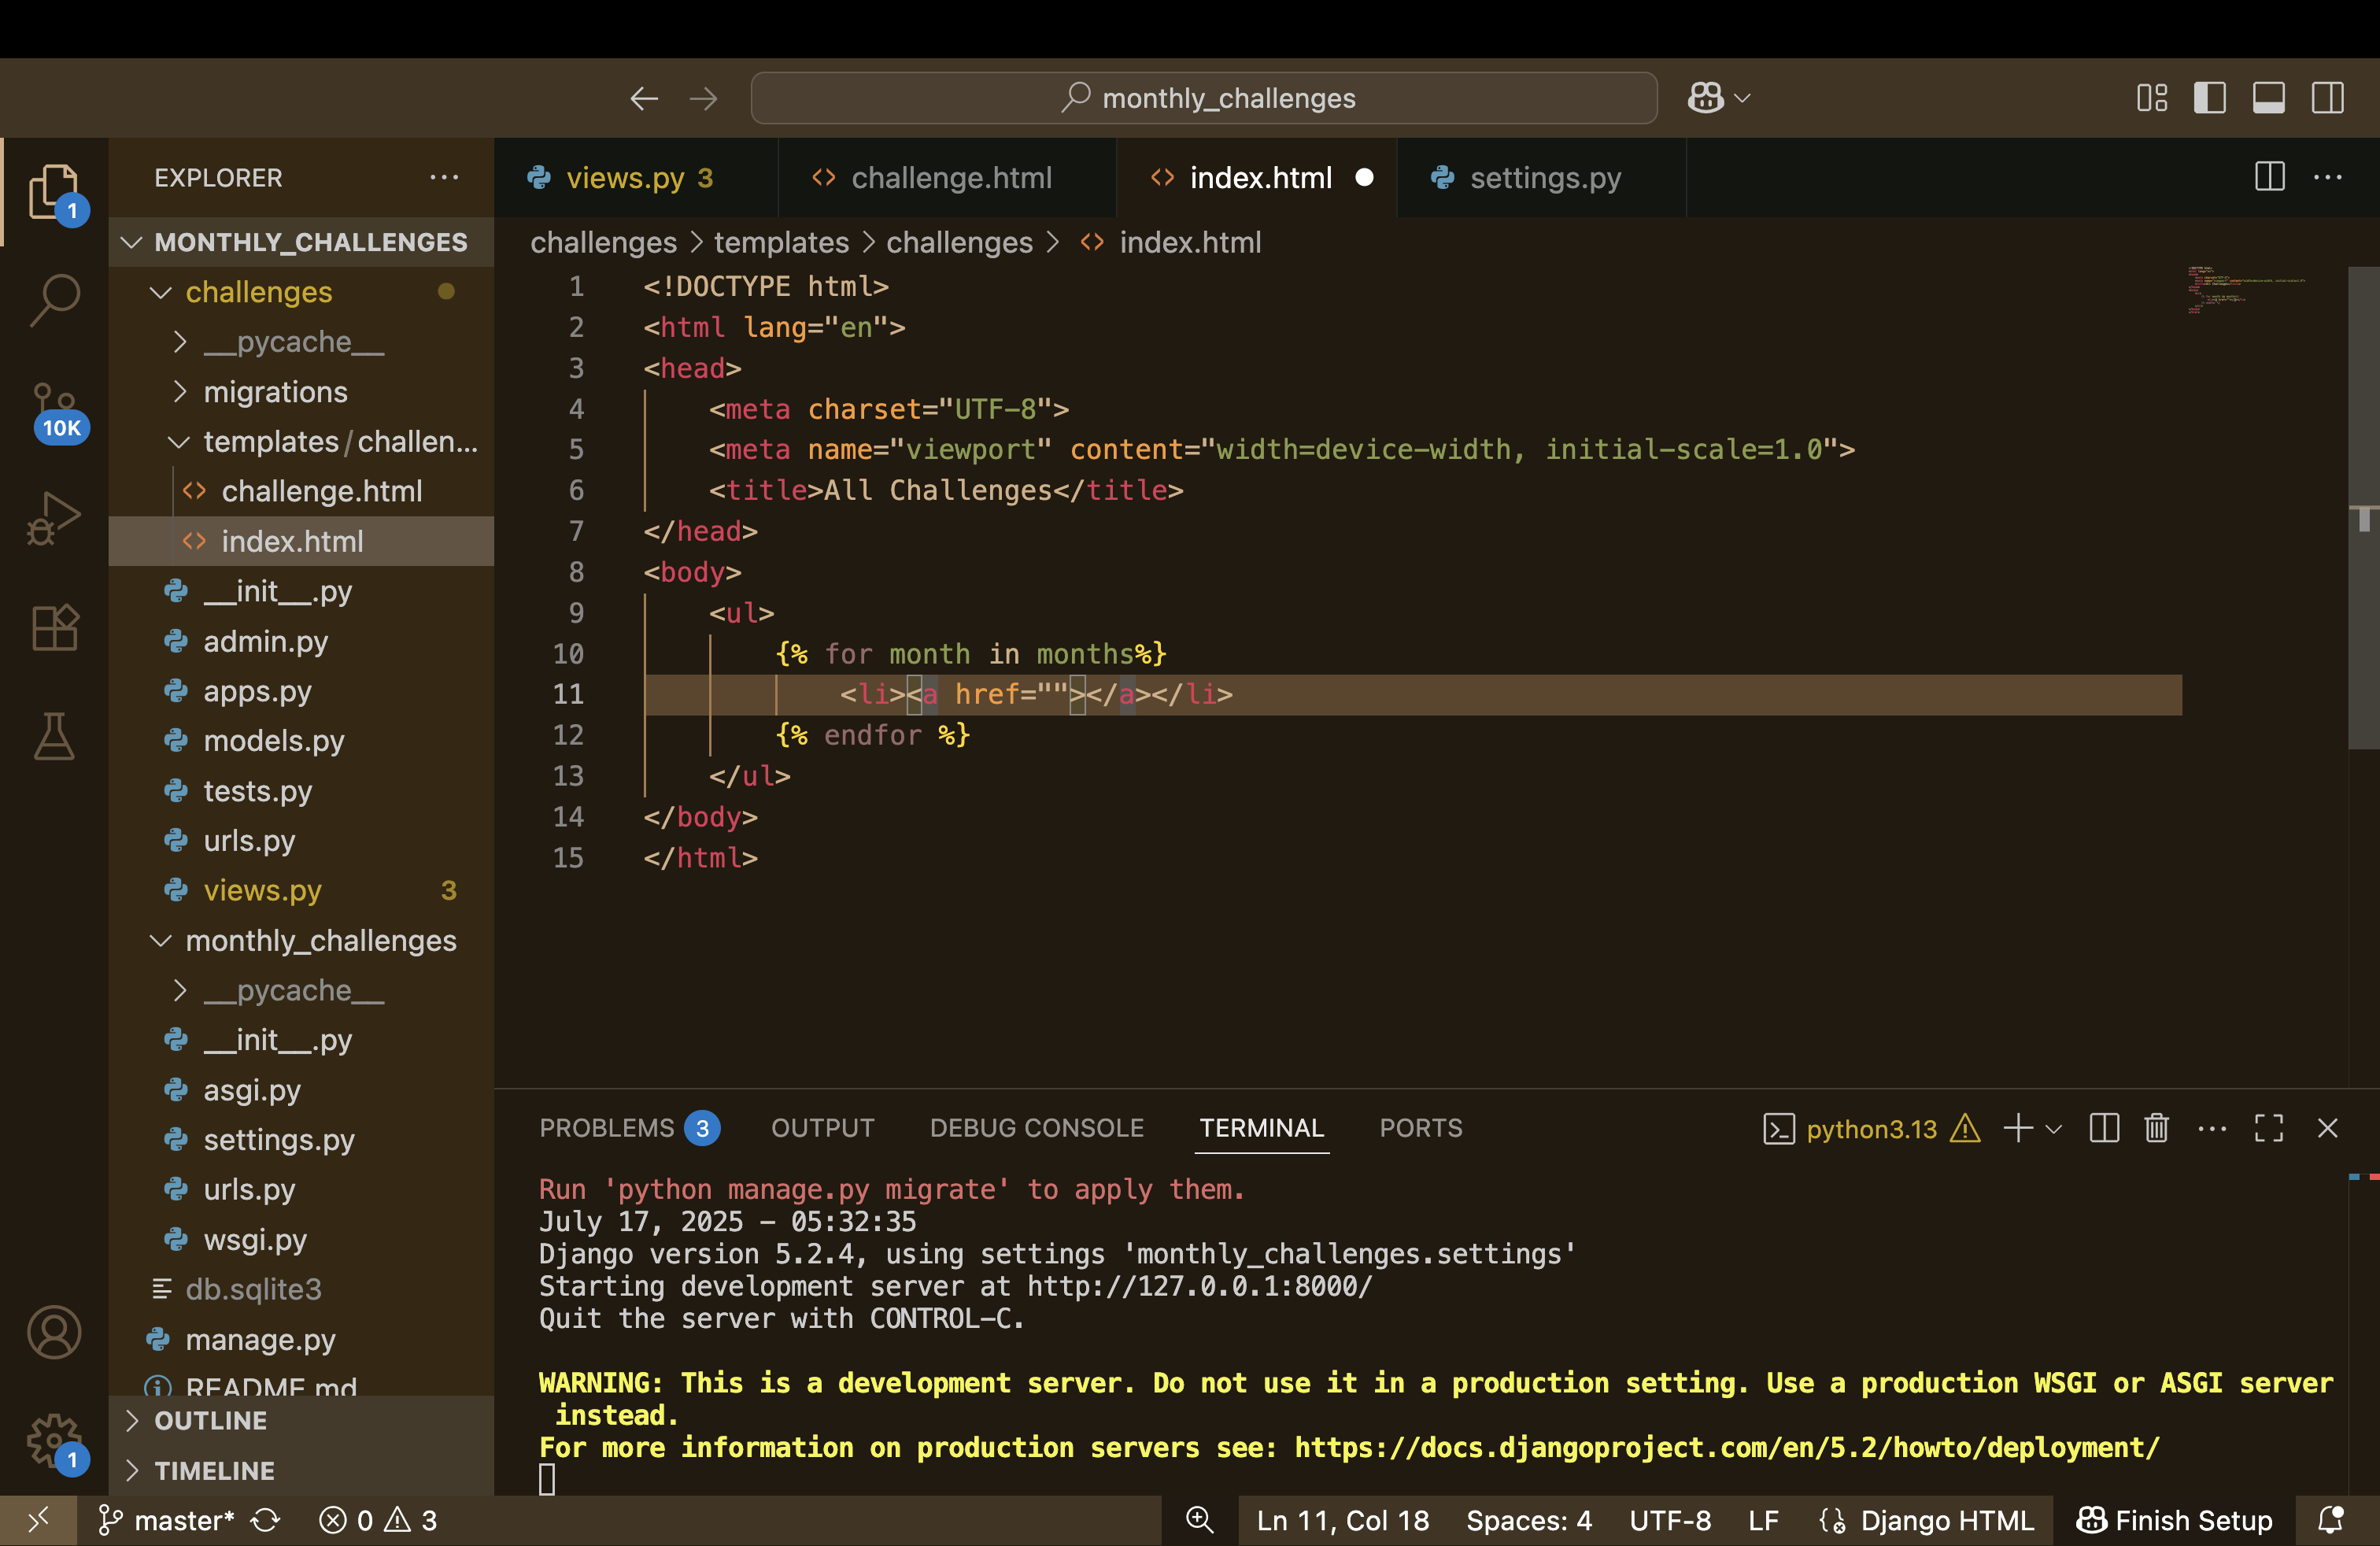
Task: Expand the migrations folder
Action: 275,392
